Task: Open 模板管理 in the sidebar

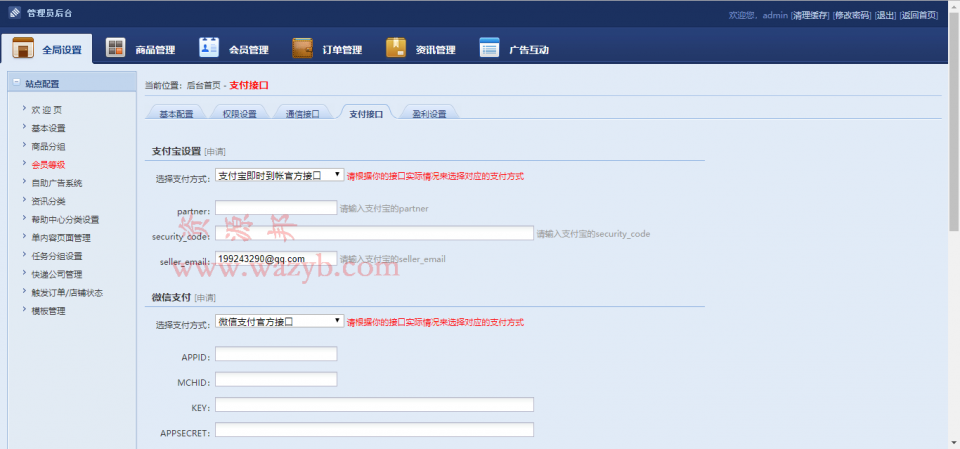Action: 48,311
